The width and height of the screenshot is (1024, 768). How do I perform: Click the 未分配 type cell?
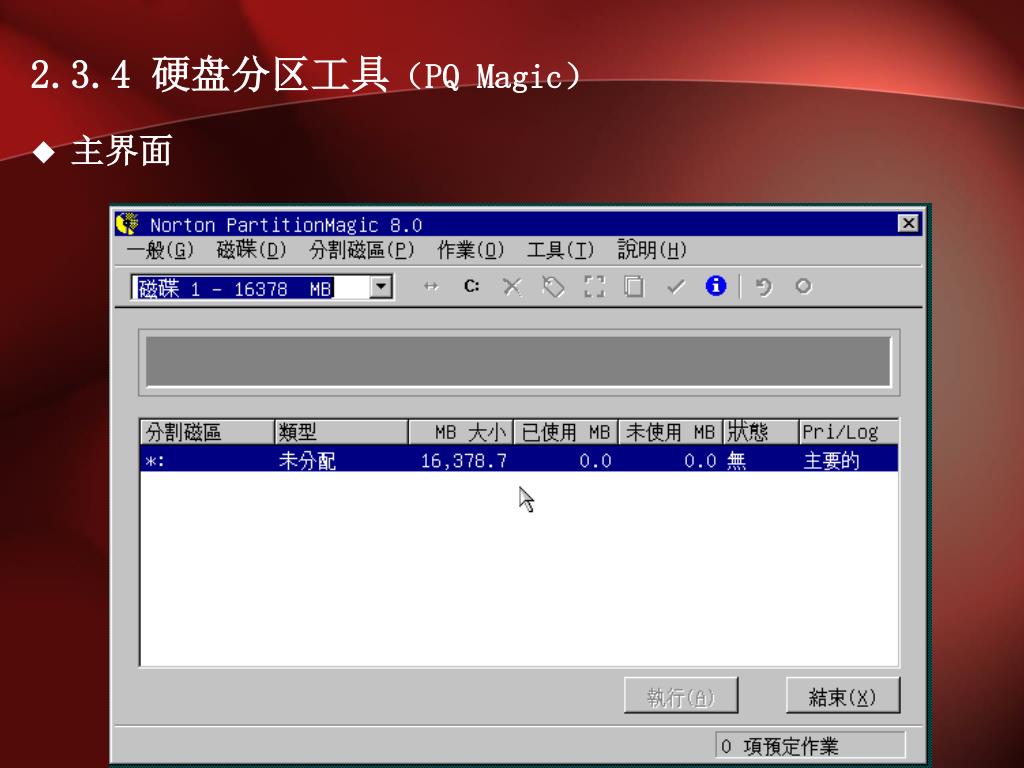307,460
